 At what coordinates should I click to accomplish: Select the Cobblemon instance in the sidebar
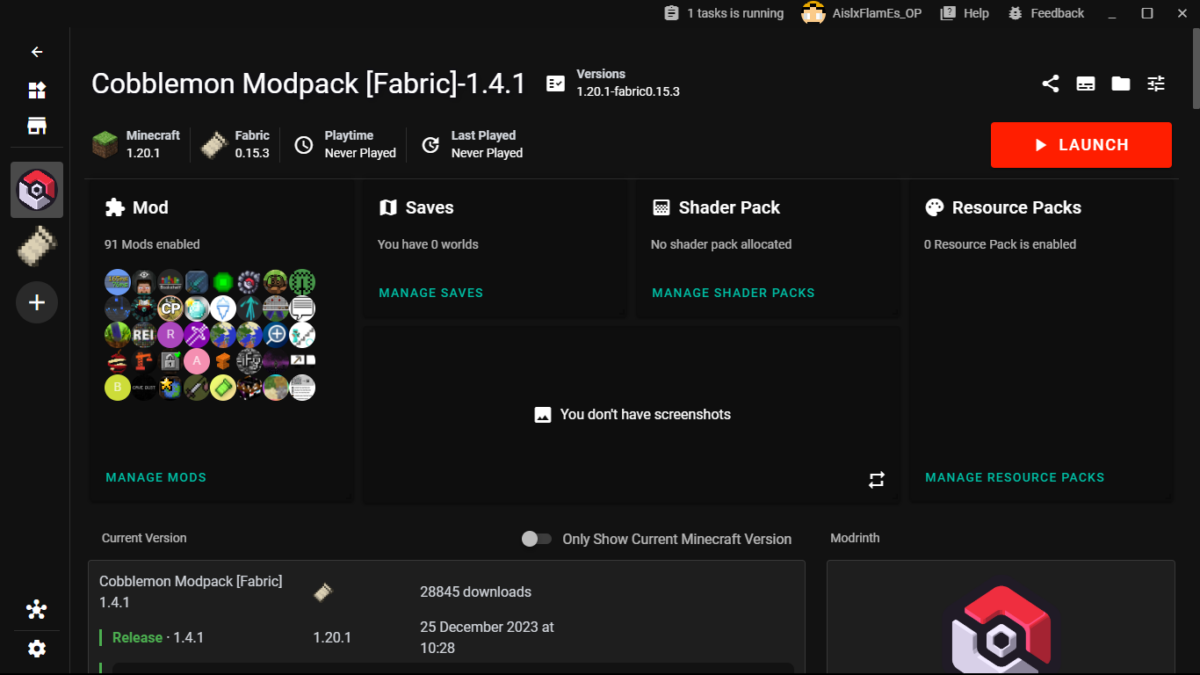[x=37, y=190]
